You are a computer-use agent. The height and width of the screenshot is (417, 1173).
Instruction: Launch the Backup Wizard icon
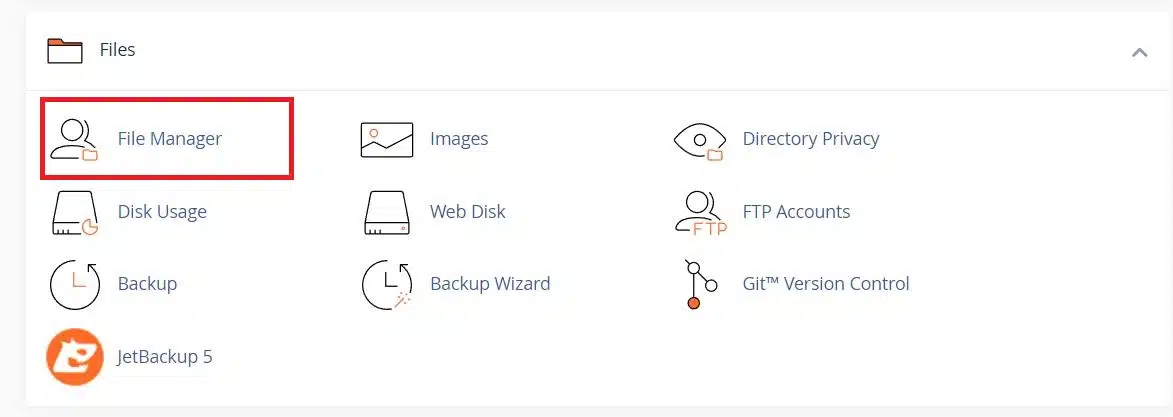tap(386, 284)
